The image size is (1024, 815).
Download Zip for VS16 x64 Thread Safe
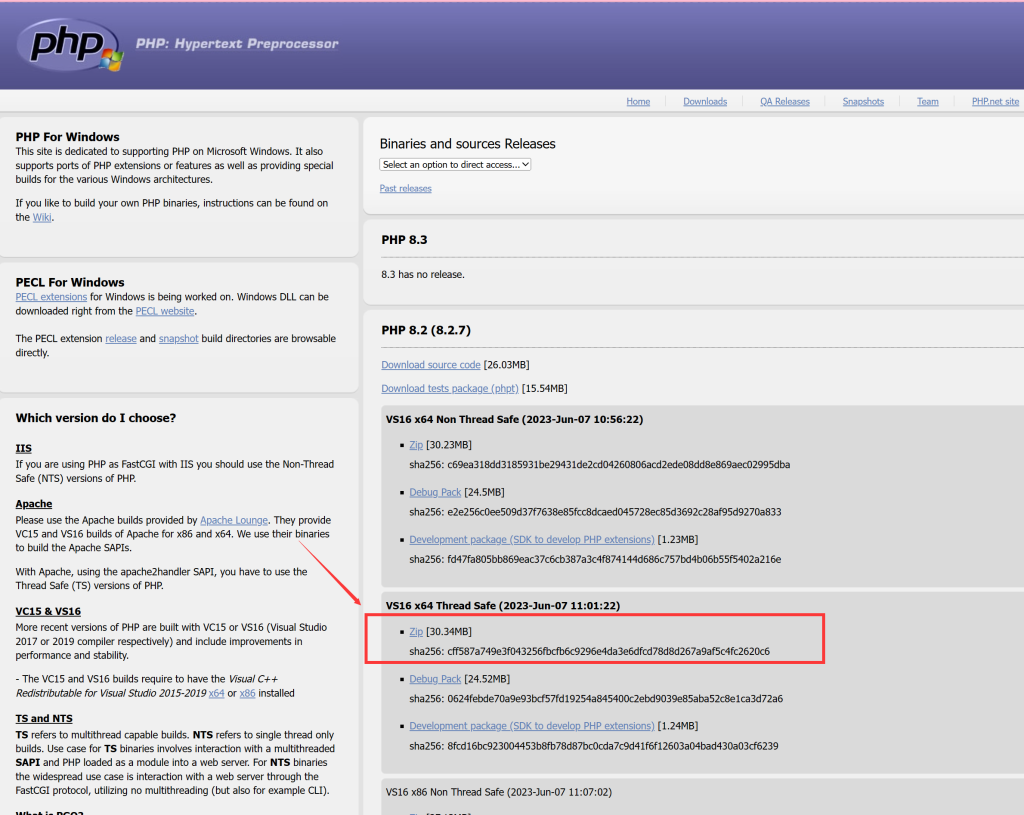coord(416,631)
